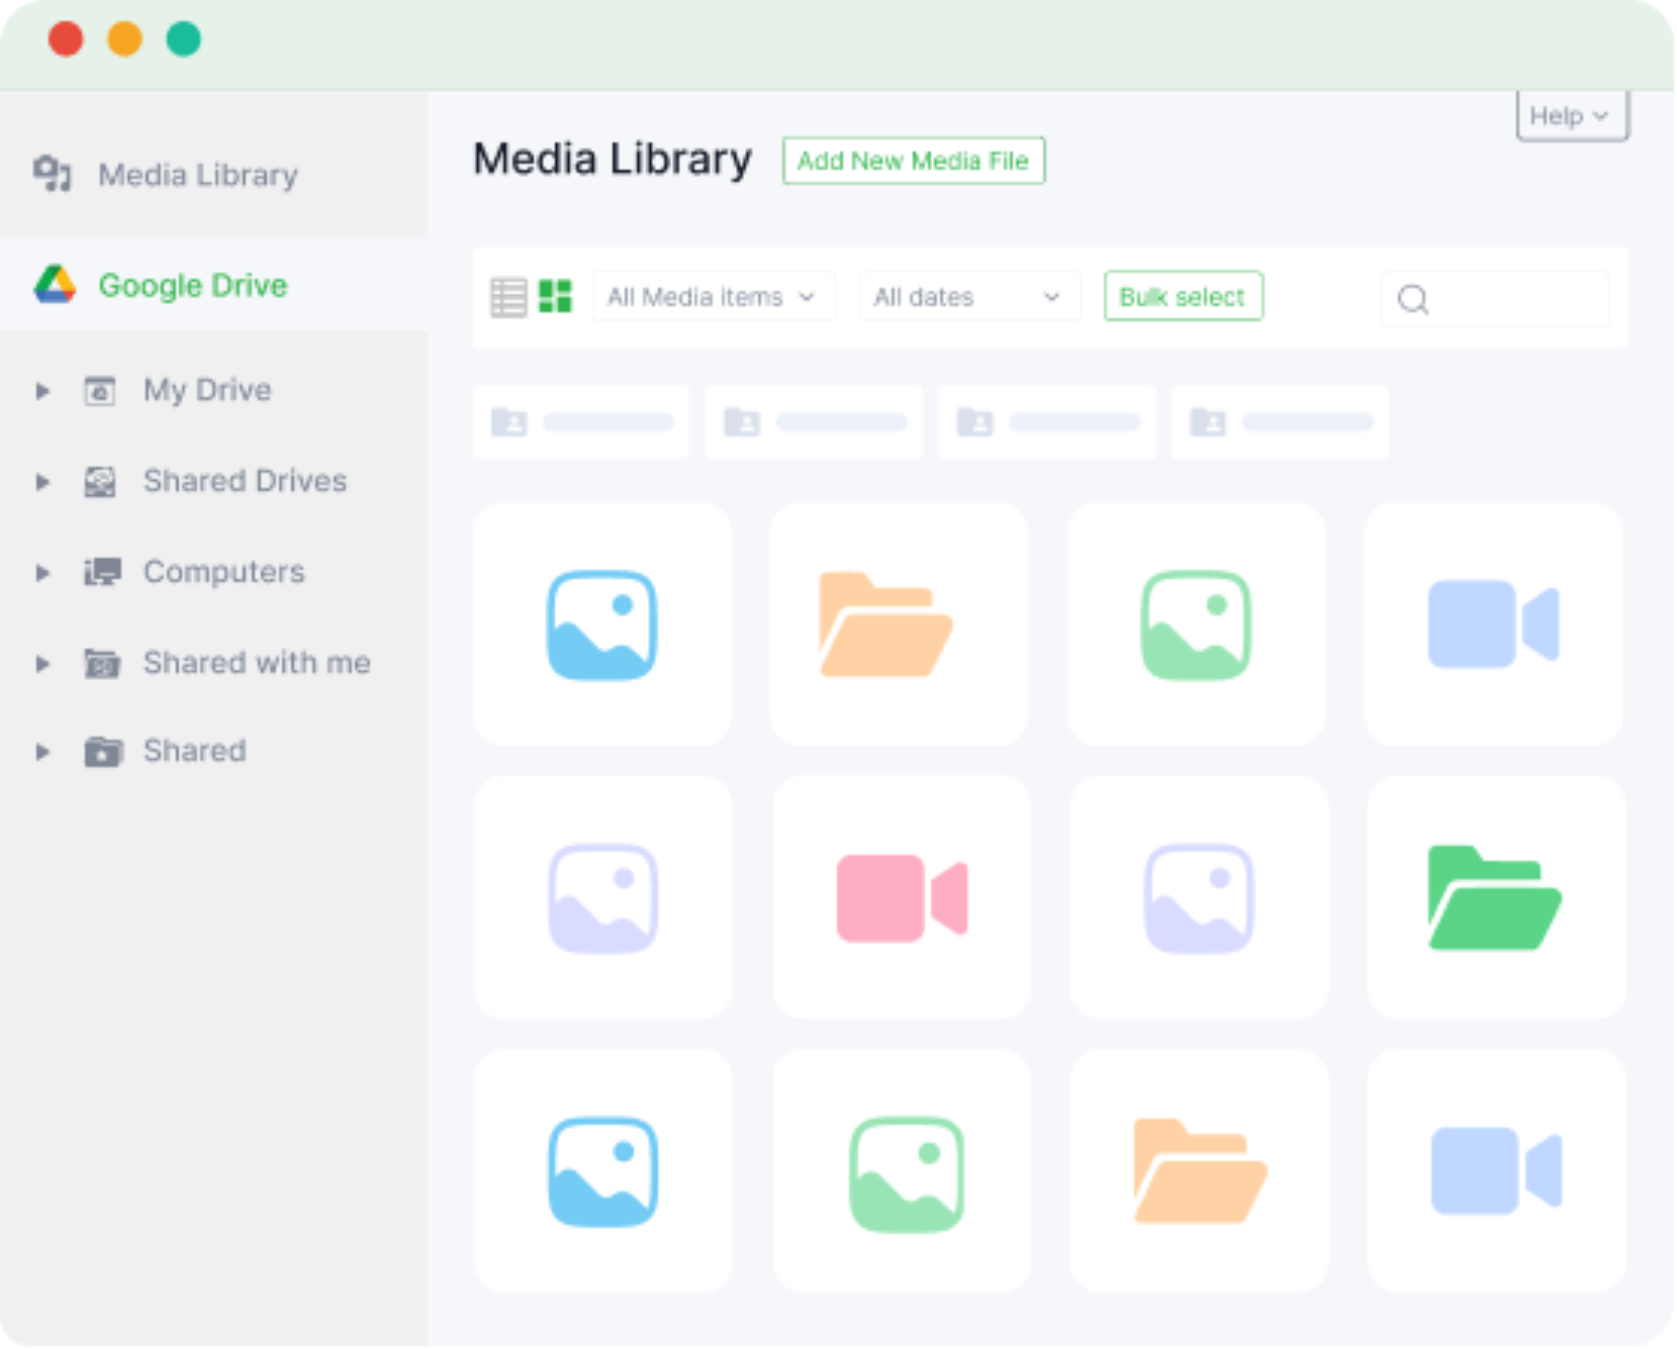Open the All Media Items dropdown
The width and height of the screenshot is (1677, 1349).
712,297
